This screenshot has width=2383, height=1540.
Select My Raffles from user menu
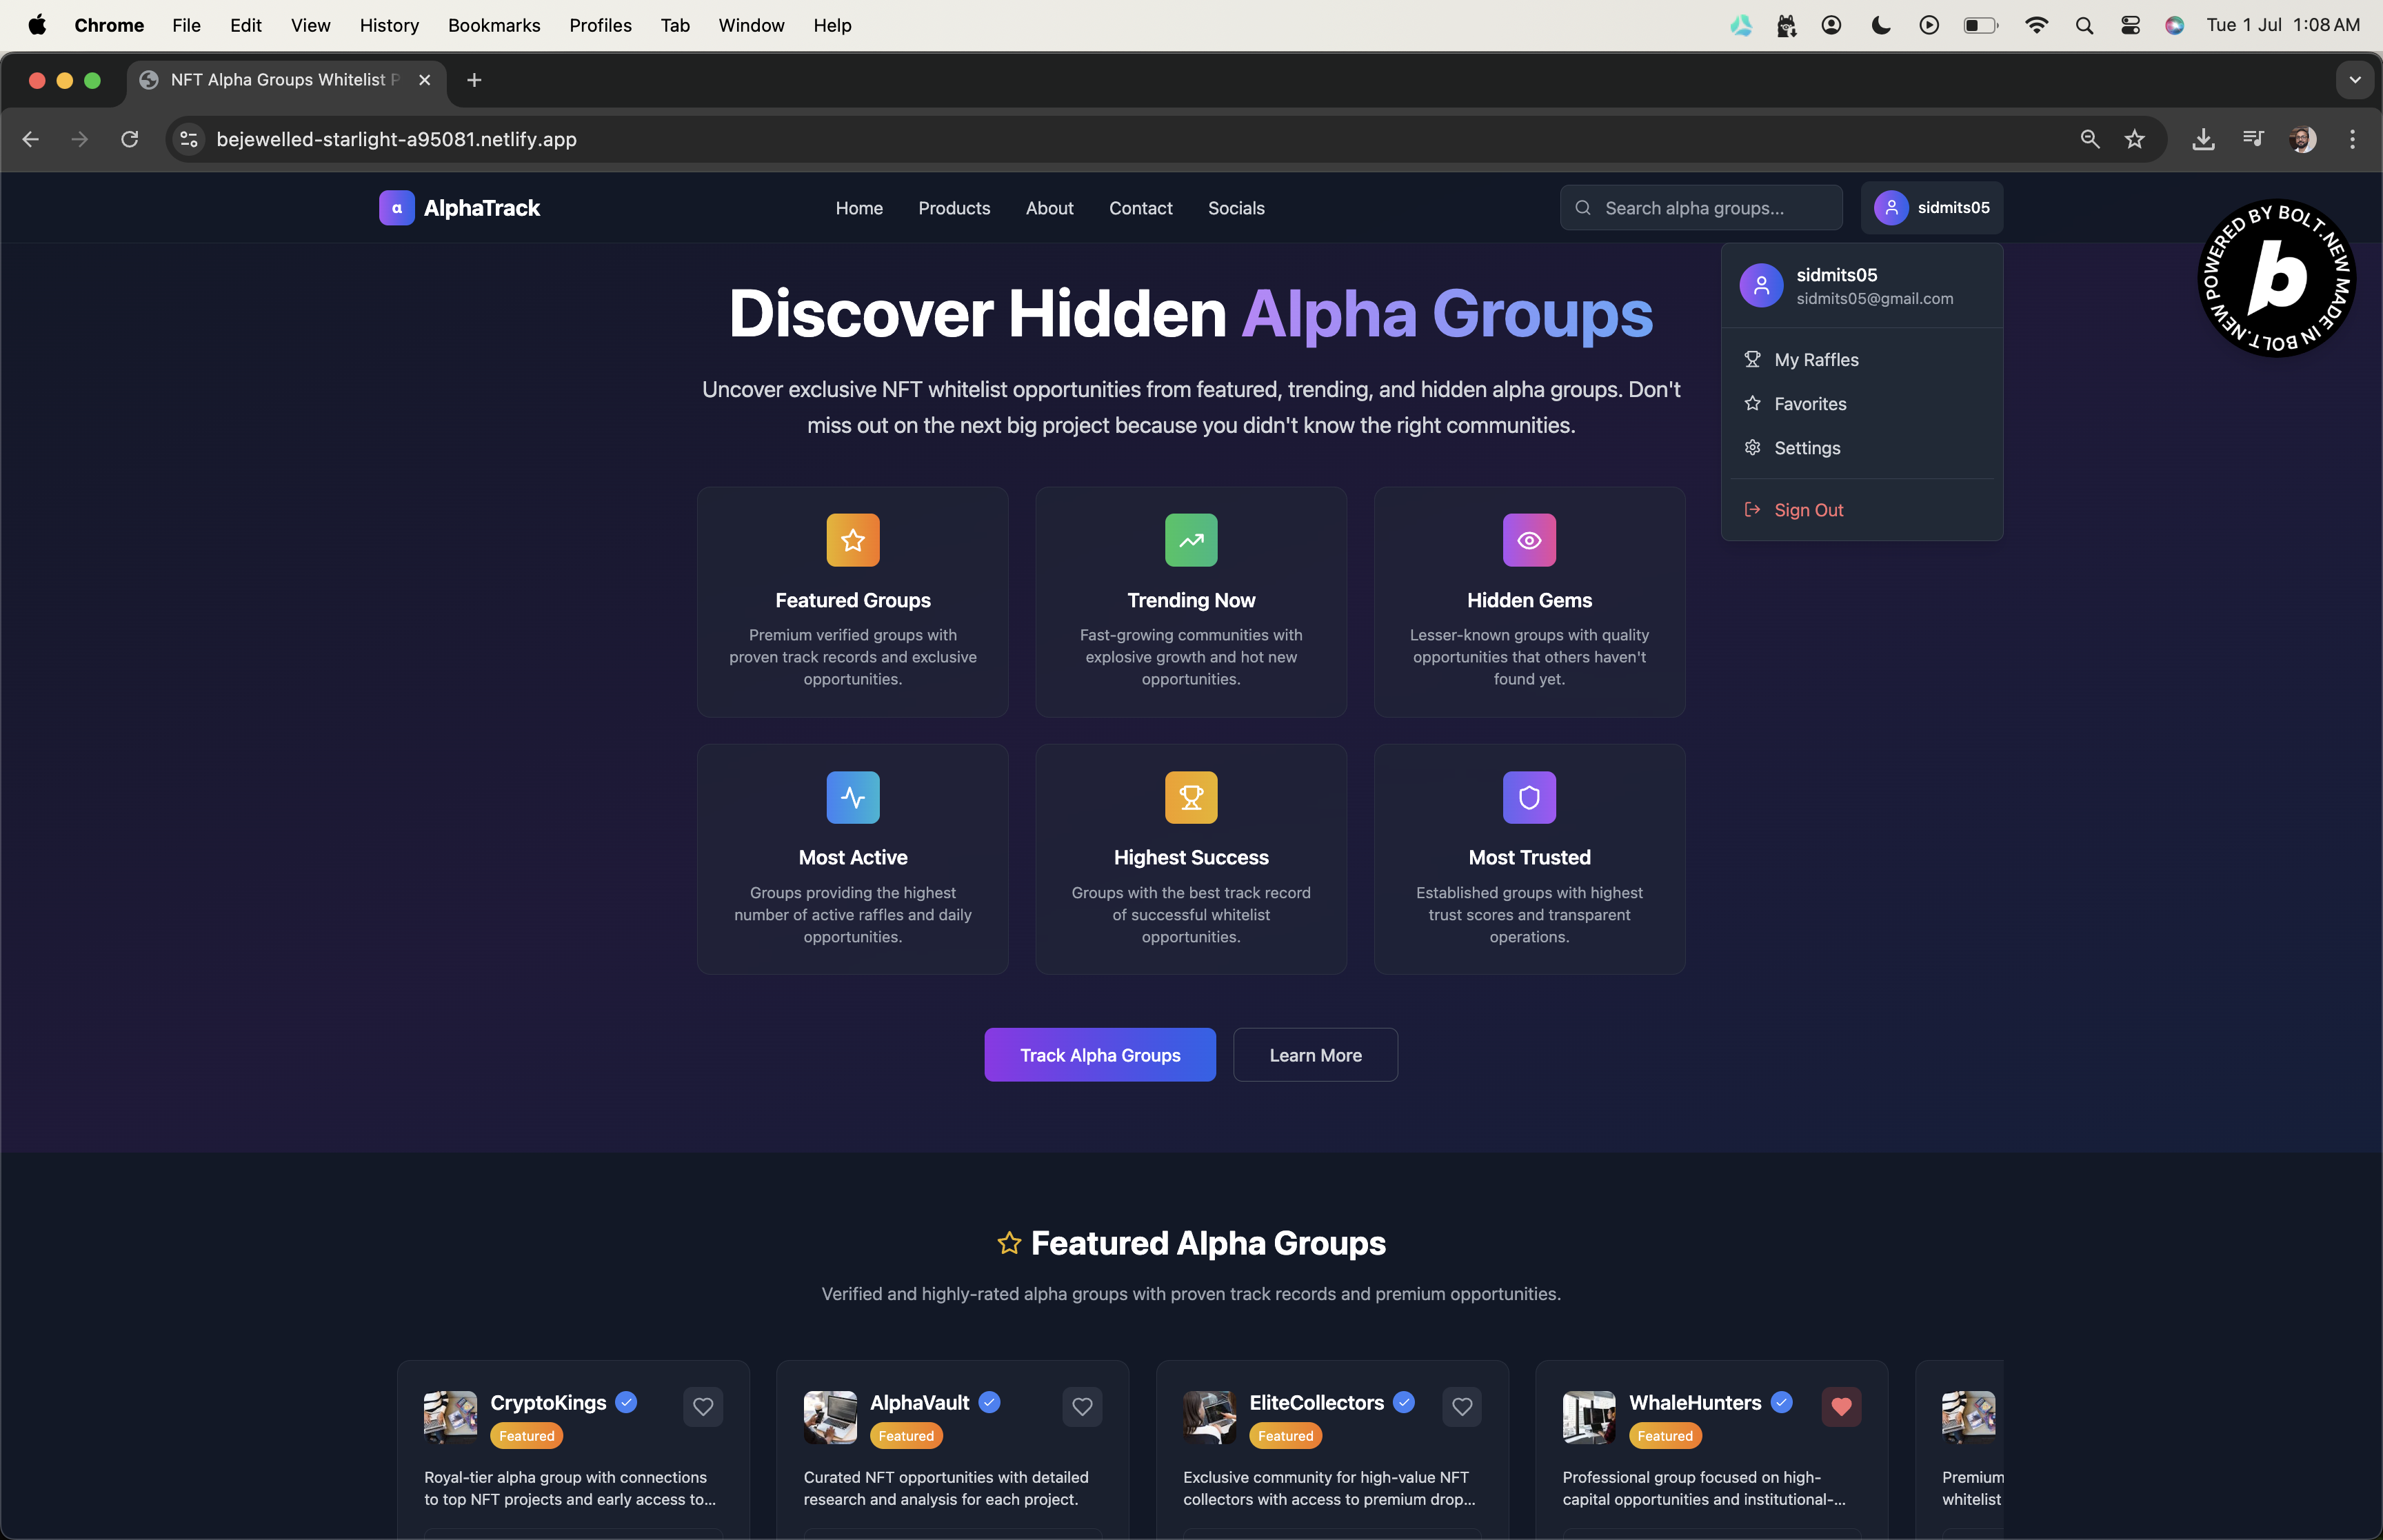pyautogui.click(x=1815, y=360)
